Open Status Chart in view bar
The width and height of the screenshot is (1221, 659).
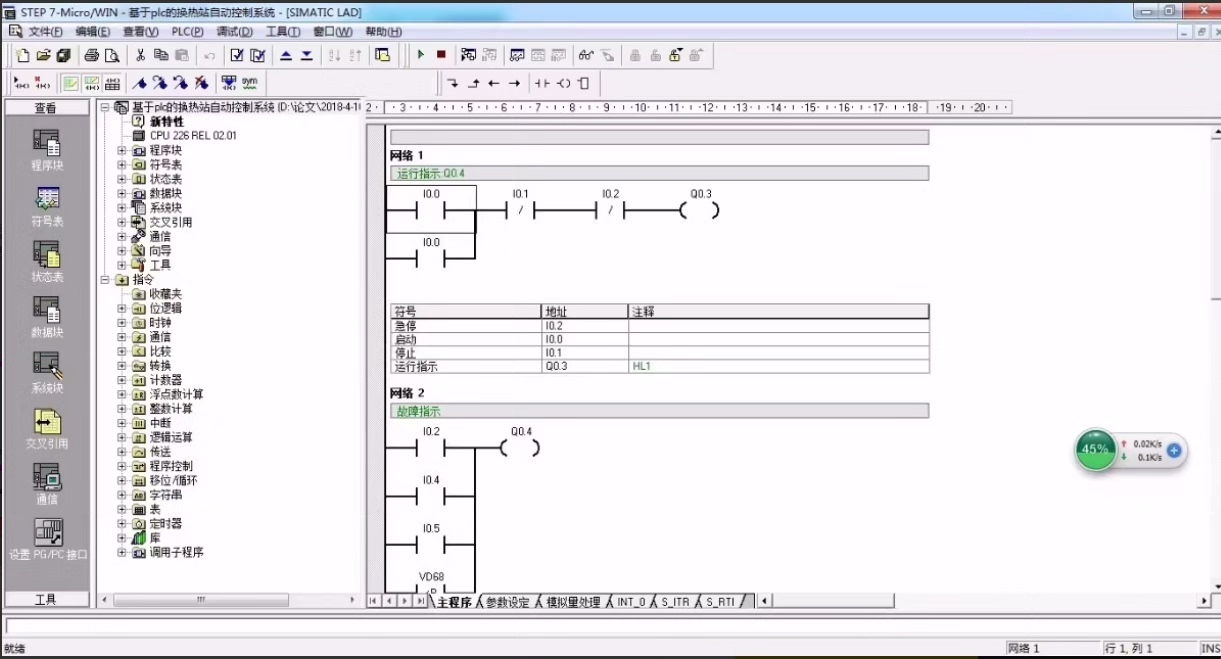[x=46, y=262]
